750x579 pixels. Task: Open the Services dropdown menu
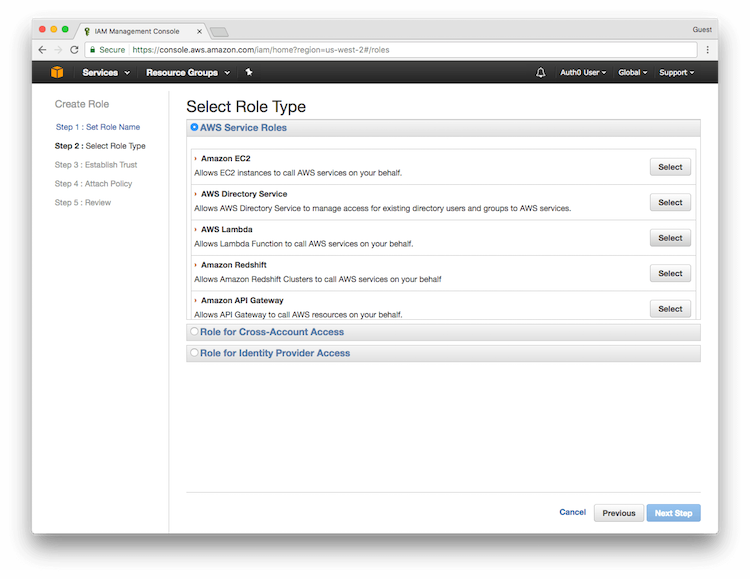pyautogui.click(x=106, y=72)
